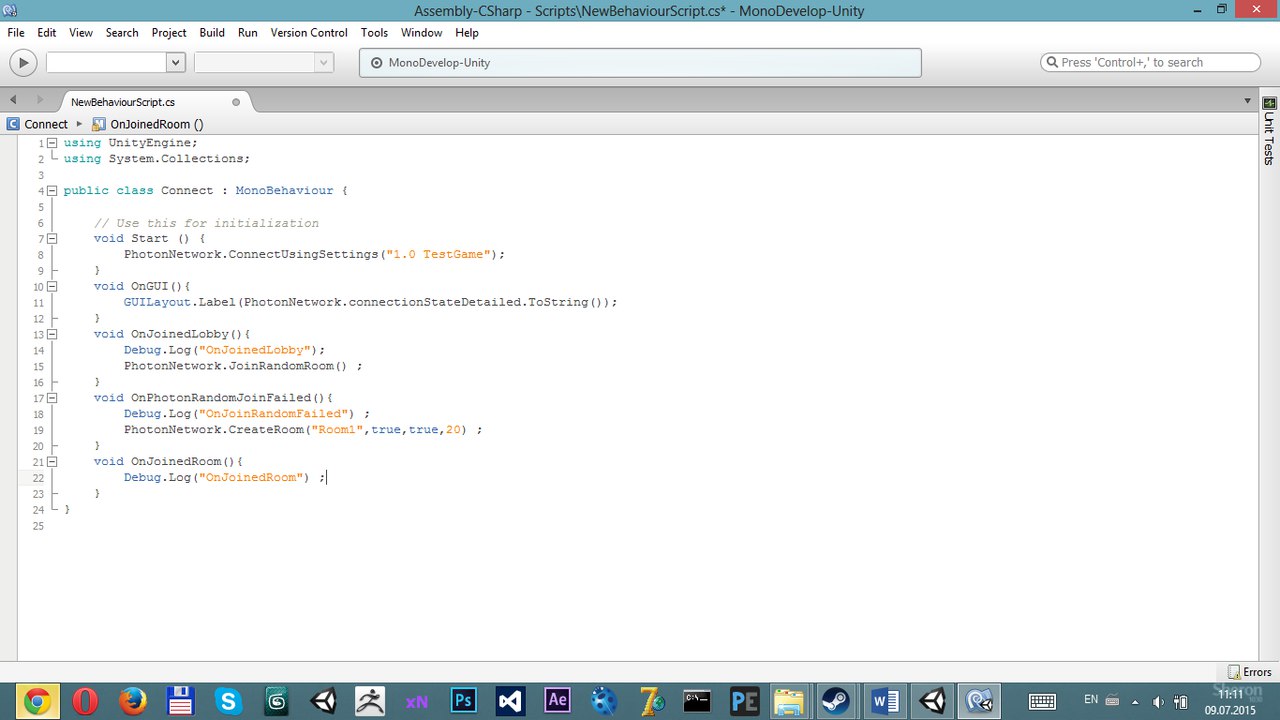Open File Explorer from the taskbar

click(789, 701)
